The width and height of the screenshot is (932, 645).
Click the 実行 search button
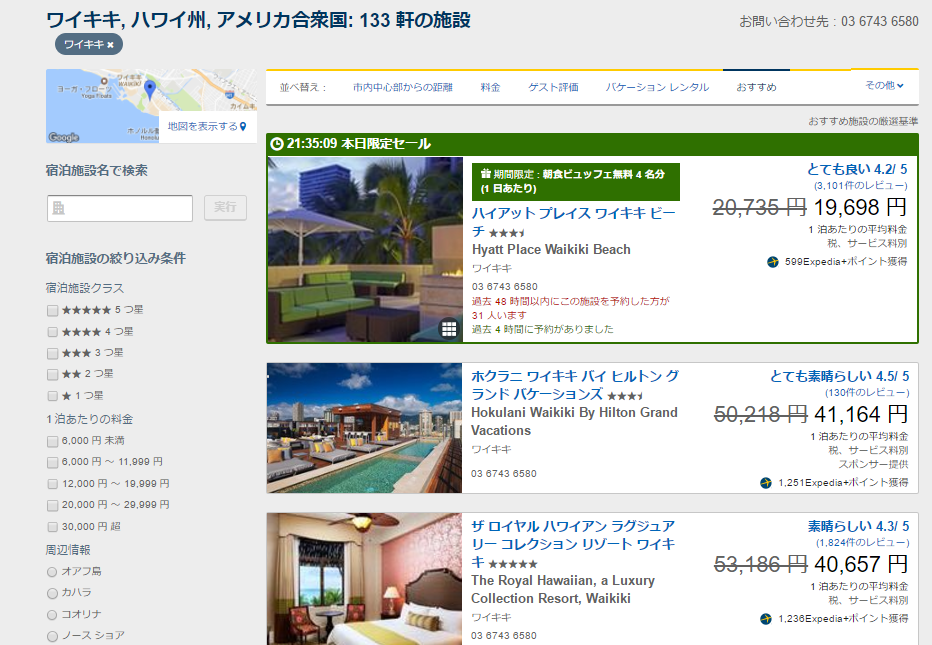(x=225, y=207)
